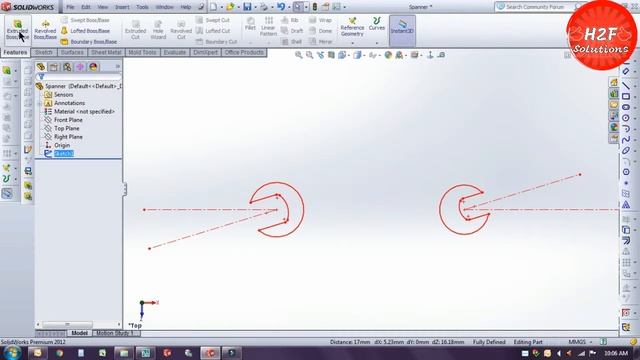Image resolution: width=640 pixels, height=360 pixels.
Task: Click the Linear Pattern tool
Action: tap(268, 27)
